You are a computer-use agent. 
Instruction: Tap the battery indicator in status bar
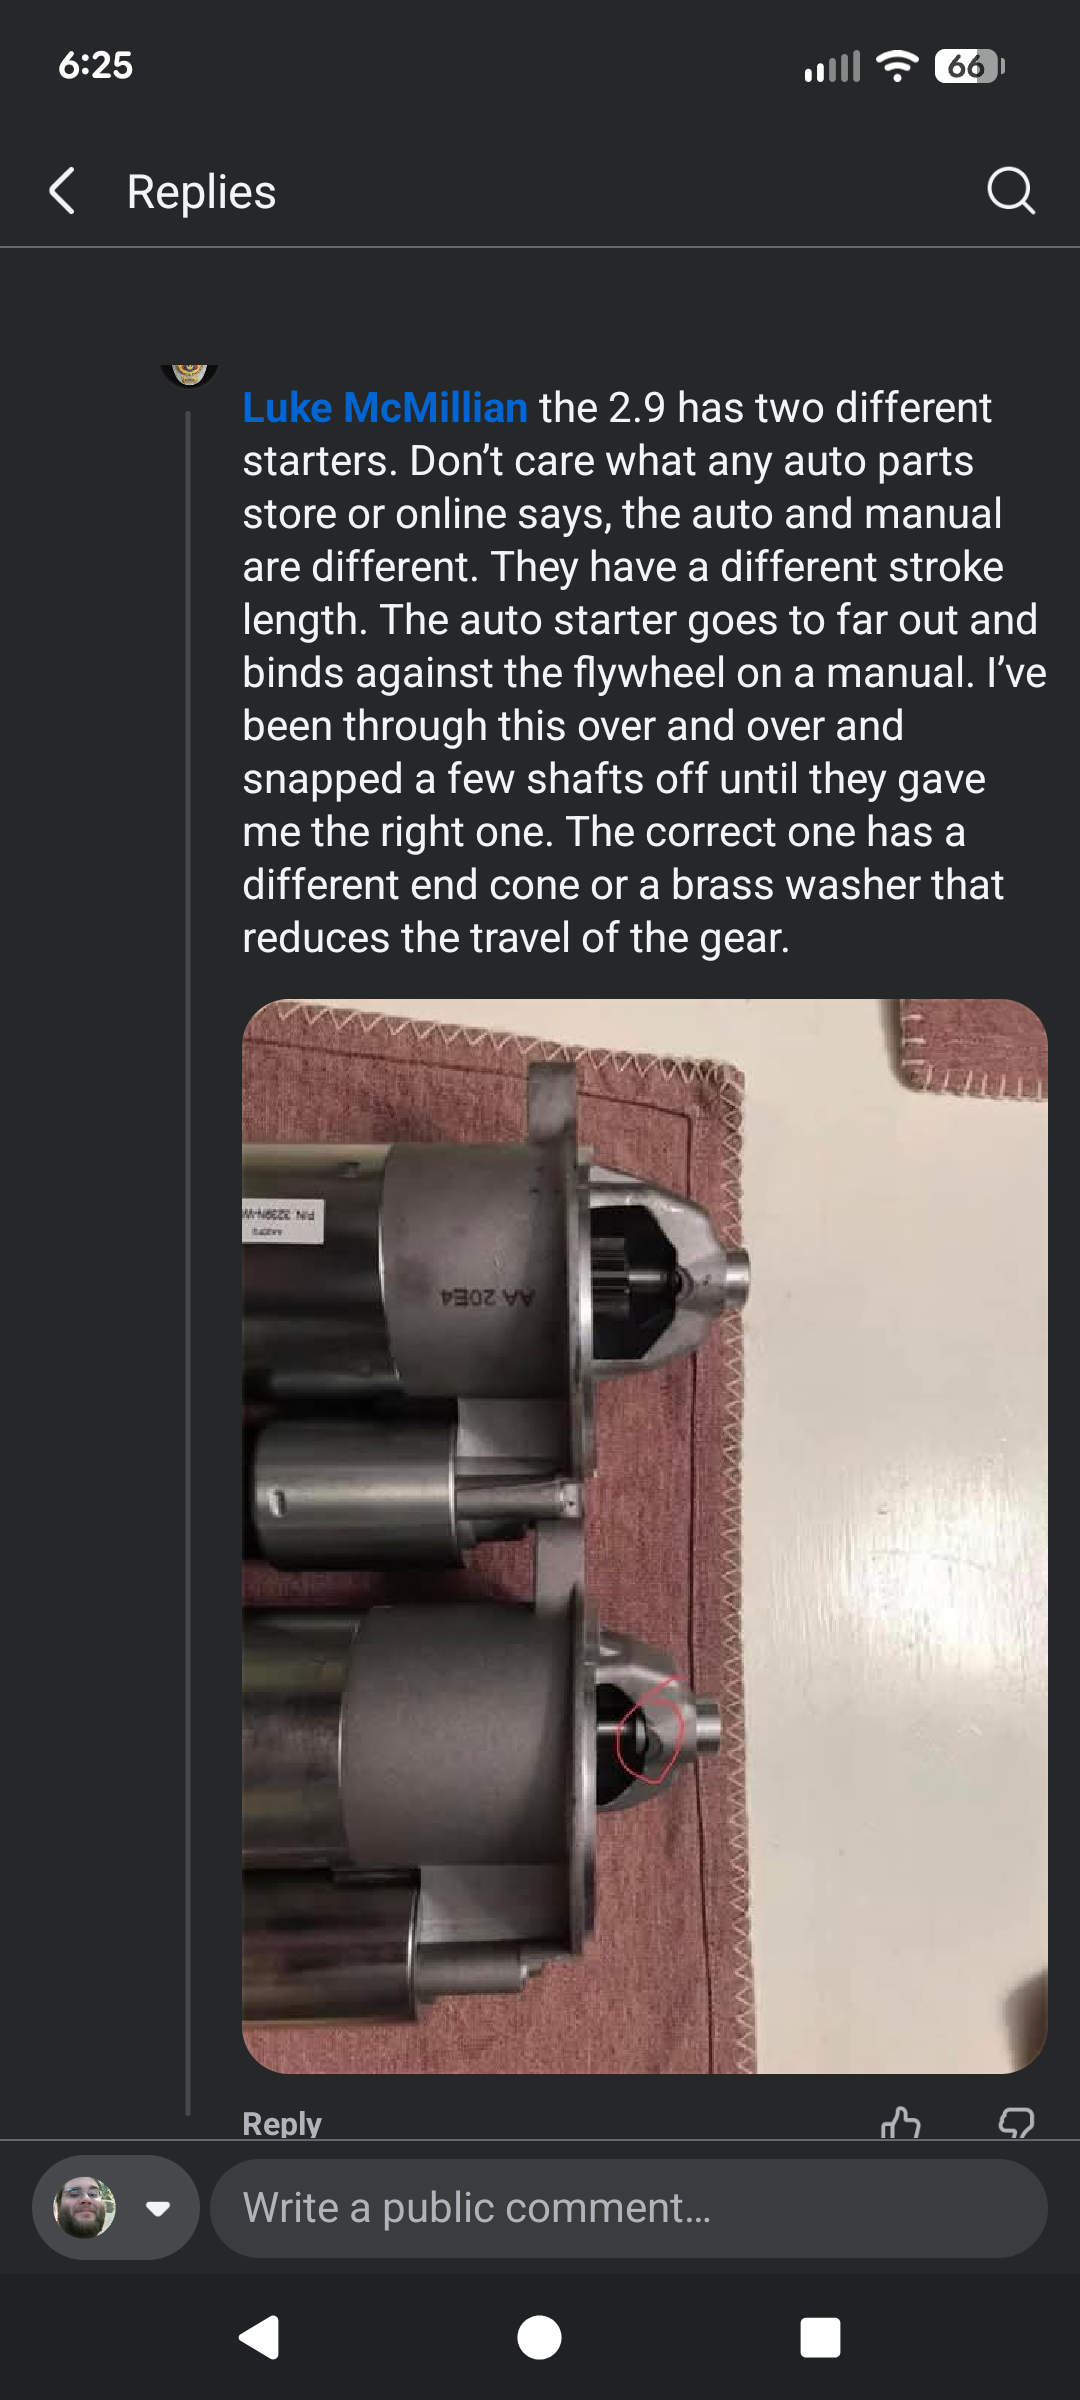point(969,66)
